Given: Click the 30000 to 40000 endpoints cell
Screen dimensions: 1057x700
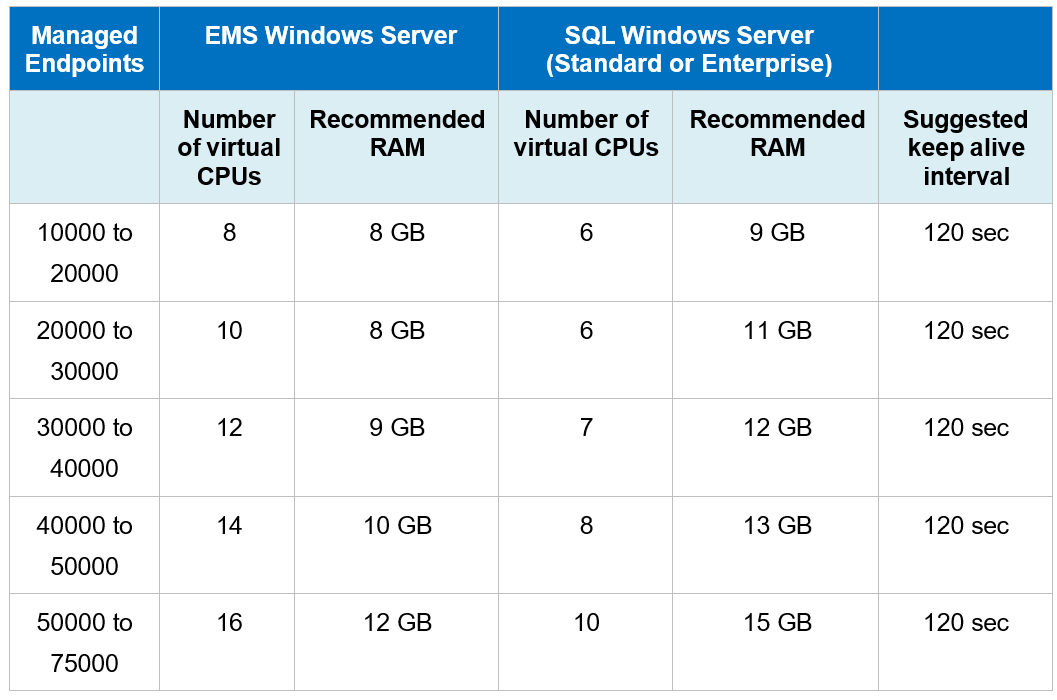Looking at the screenshot, I should pos(84,448).
